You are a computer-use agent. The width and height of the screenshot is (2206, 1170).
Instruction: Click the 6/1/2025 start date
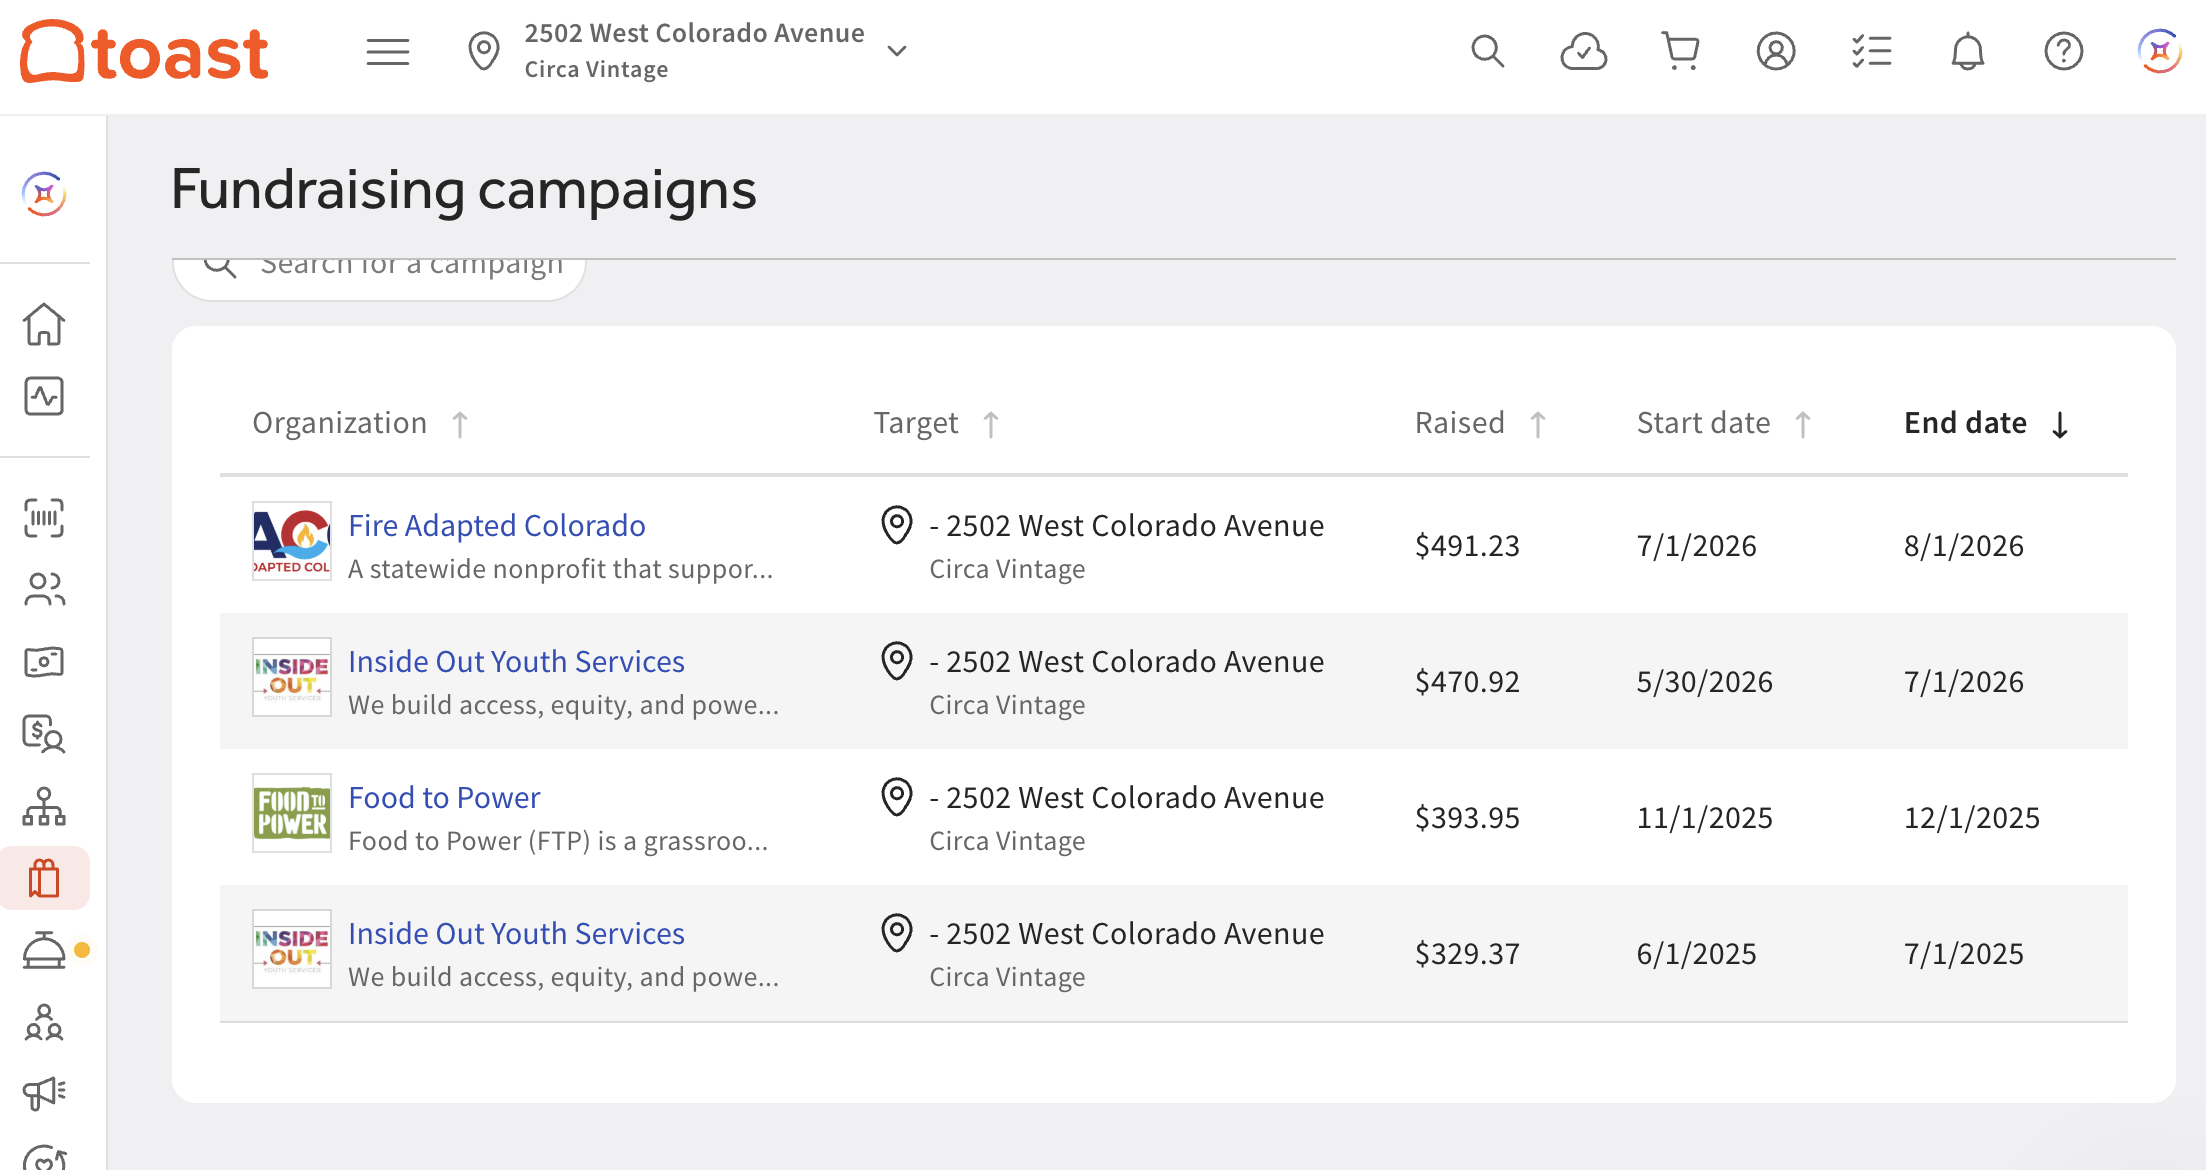coord(1697,954)
